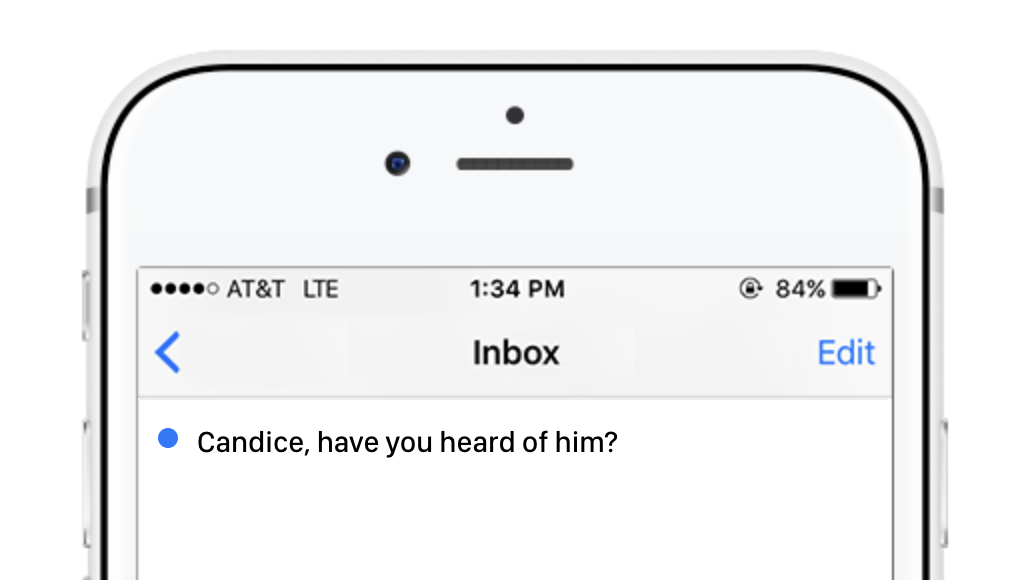
Task: Click the rotation lock icon
Action: point(750,290)
